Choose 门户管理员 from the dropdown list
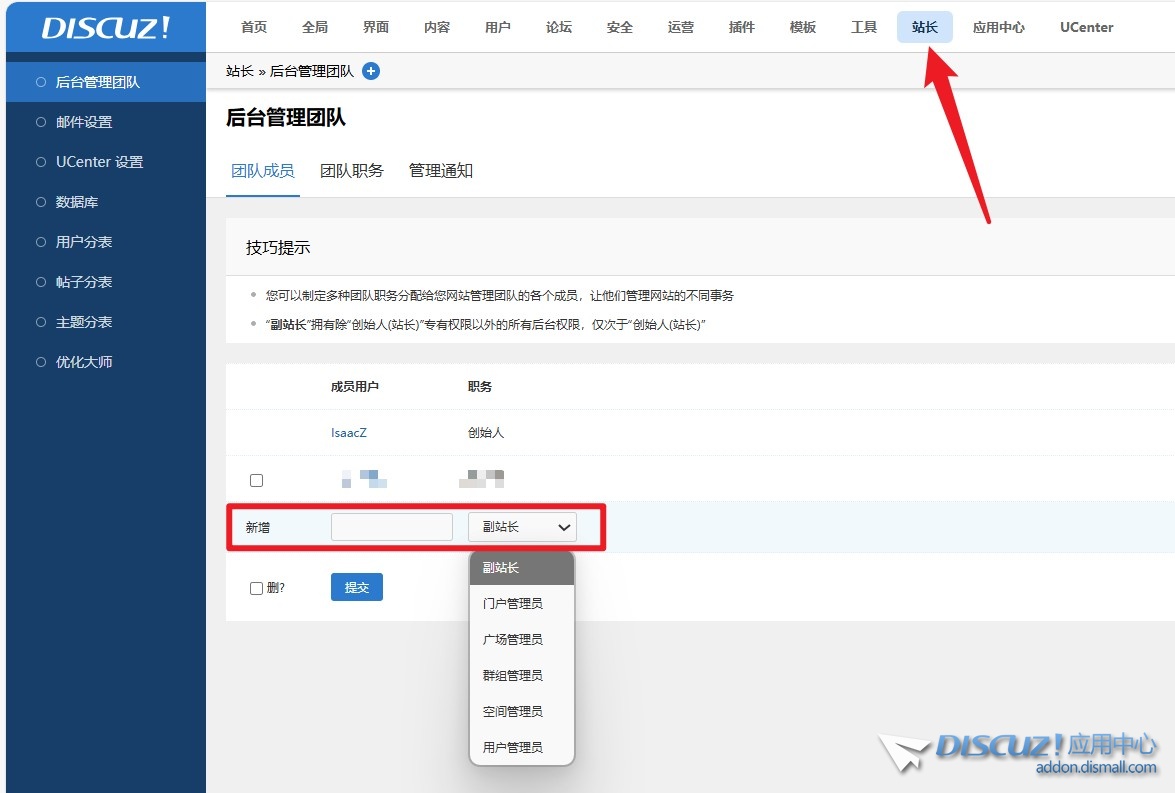 coord(513,604)
